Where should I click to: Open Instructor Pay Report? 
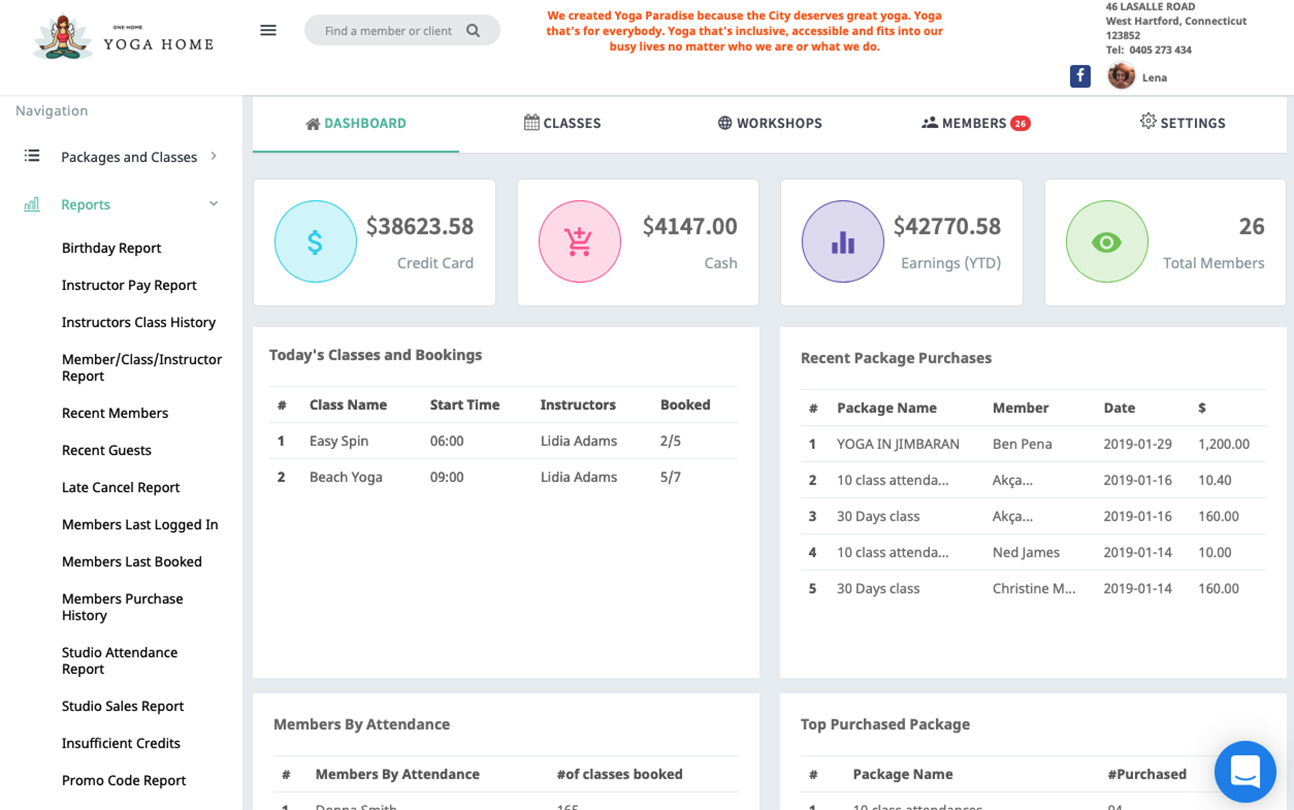tap(129, 285)
